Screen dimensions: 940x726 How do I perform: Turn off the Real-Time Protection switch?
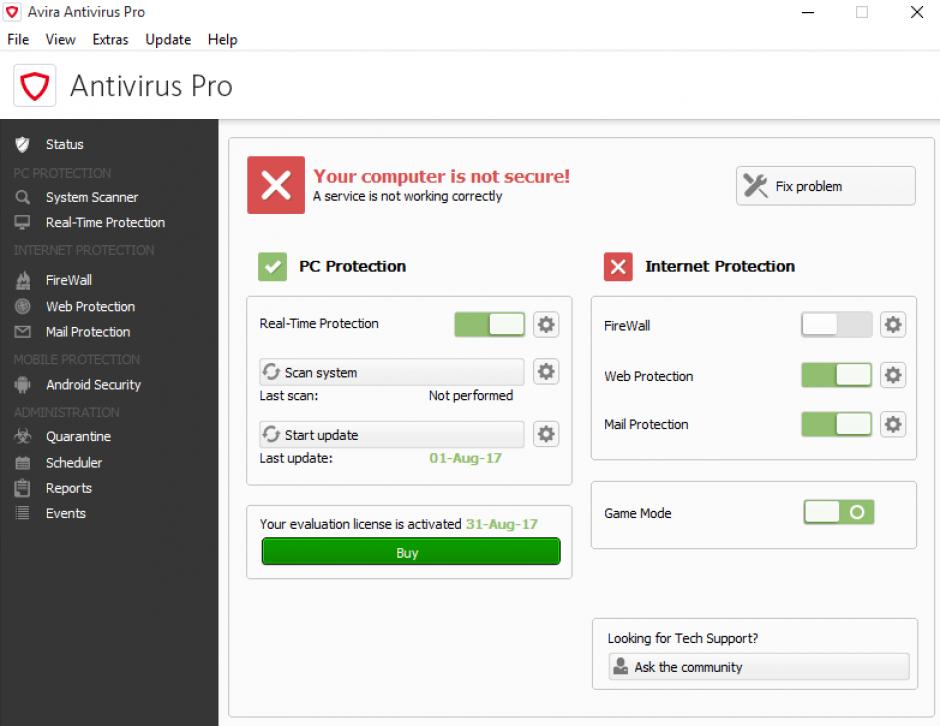click(x=489, y=324)
